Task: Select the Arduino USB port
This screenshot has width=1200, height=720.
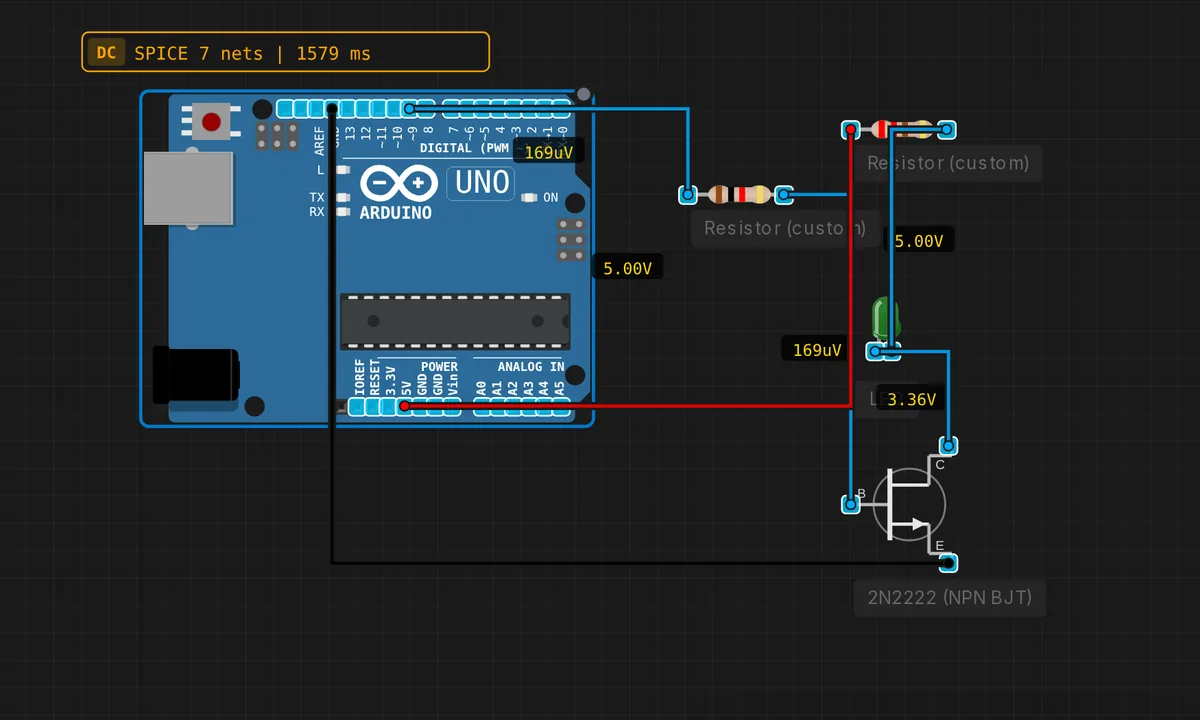Action: [x=188, y=188]
